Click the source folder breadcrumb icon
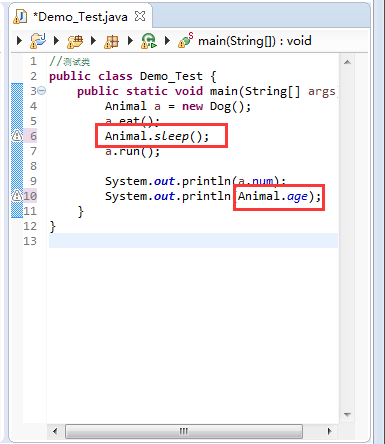This screenshot has width=385, height=444. [x=75, y=42]
